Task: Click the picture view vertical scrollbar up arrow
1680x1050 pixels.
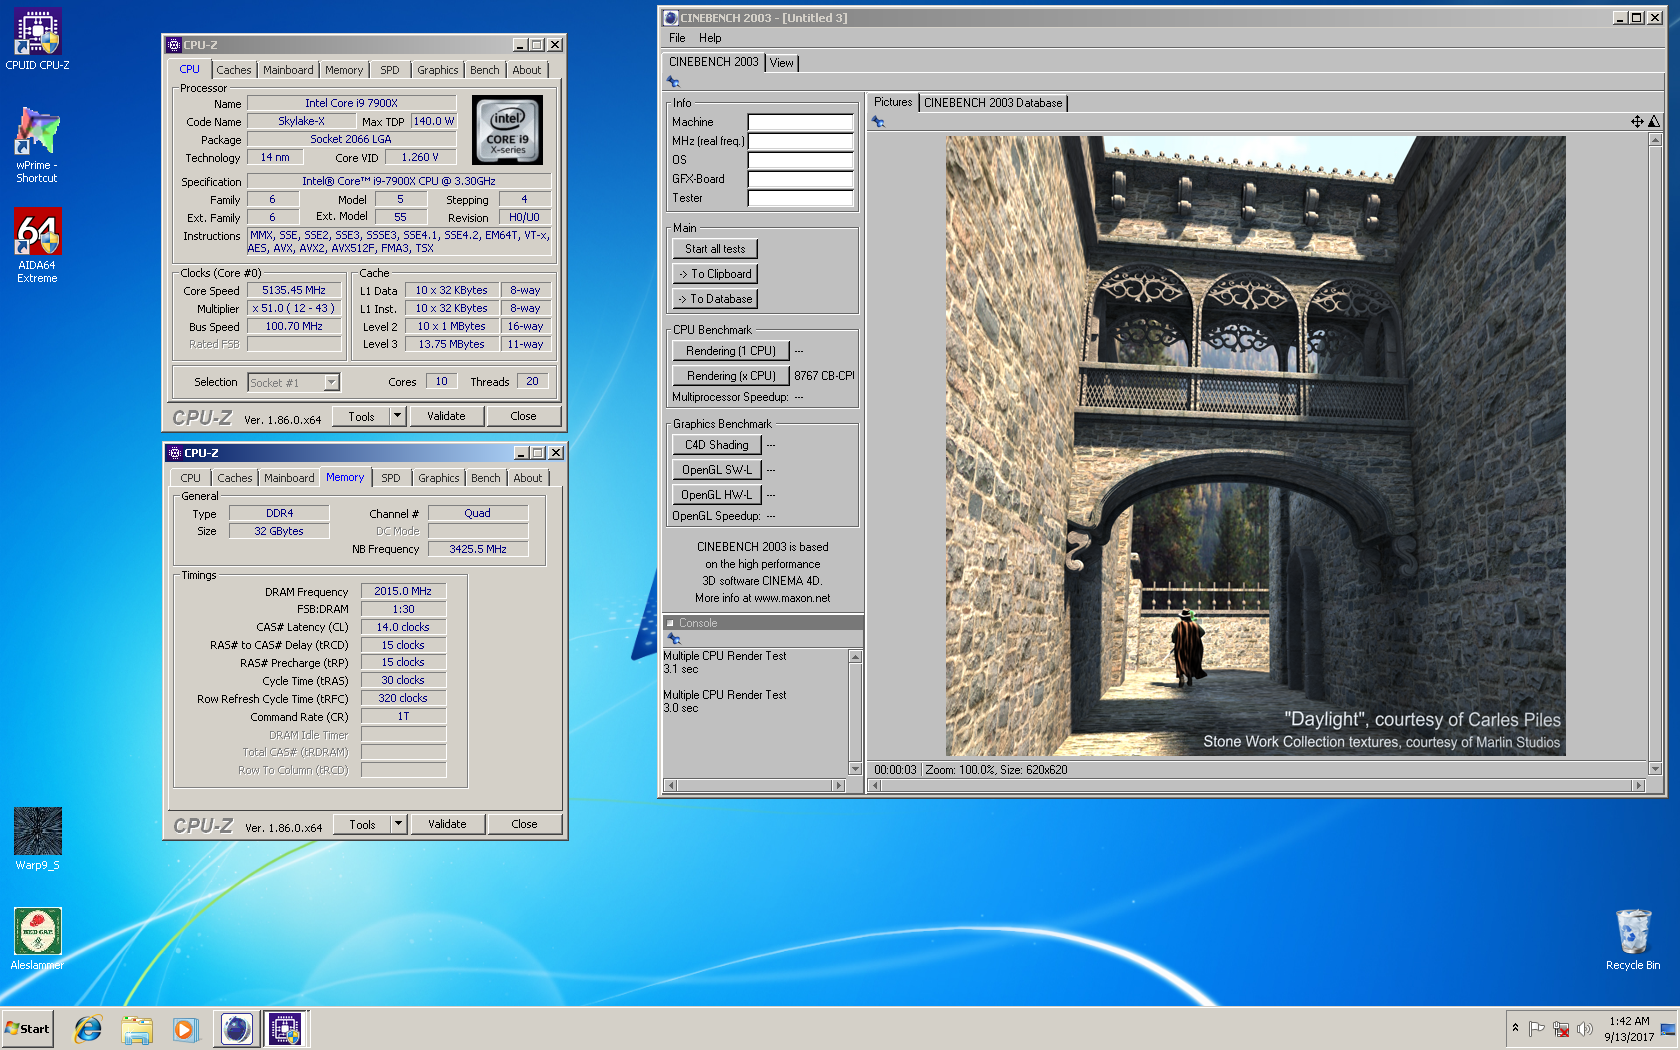Action: 1655,139
